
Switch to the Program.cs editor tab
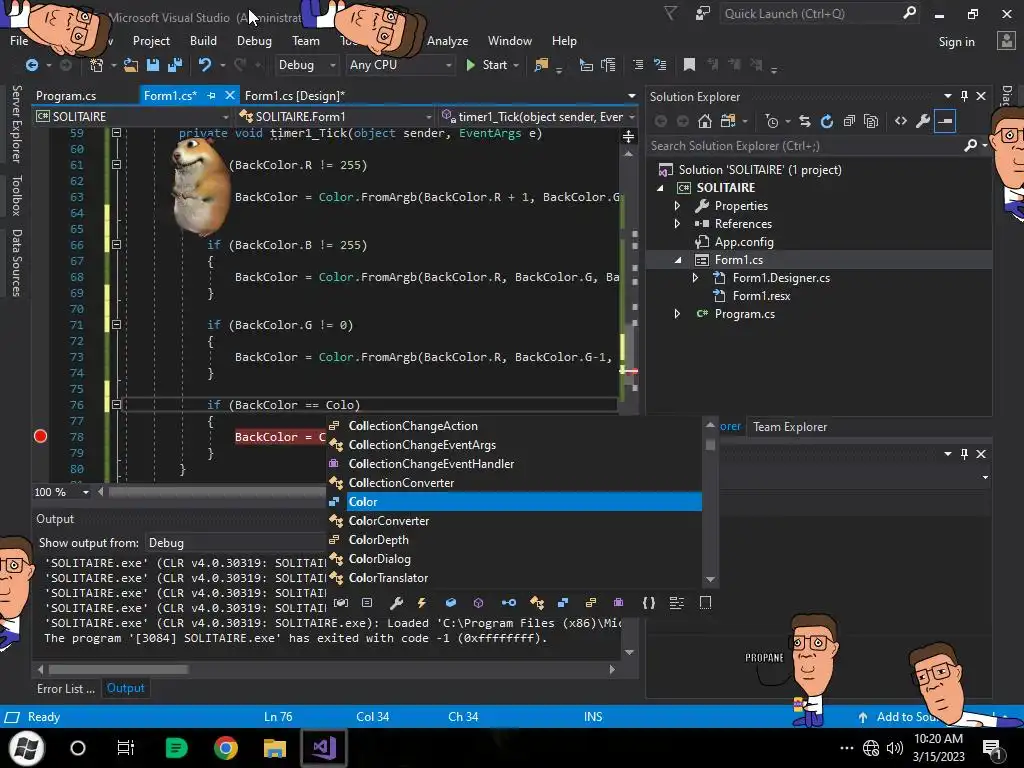pyautogui.click(x=66, y=95)
